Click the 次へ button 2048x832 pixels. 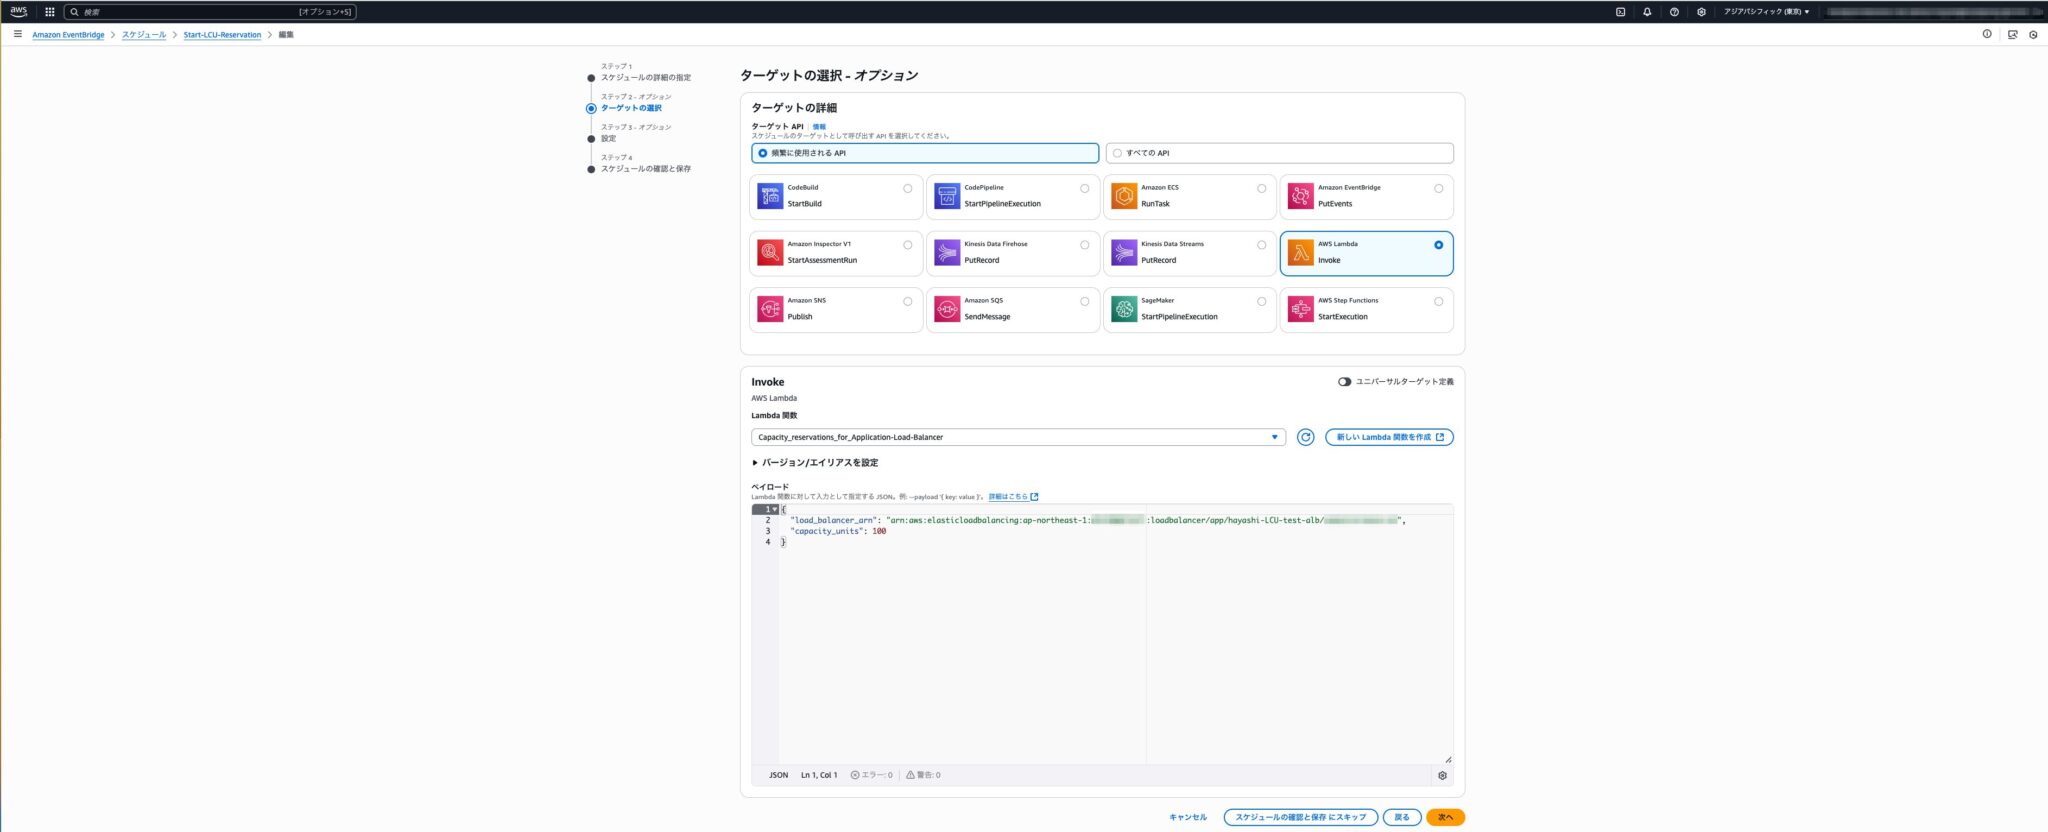point(1445,817)
